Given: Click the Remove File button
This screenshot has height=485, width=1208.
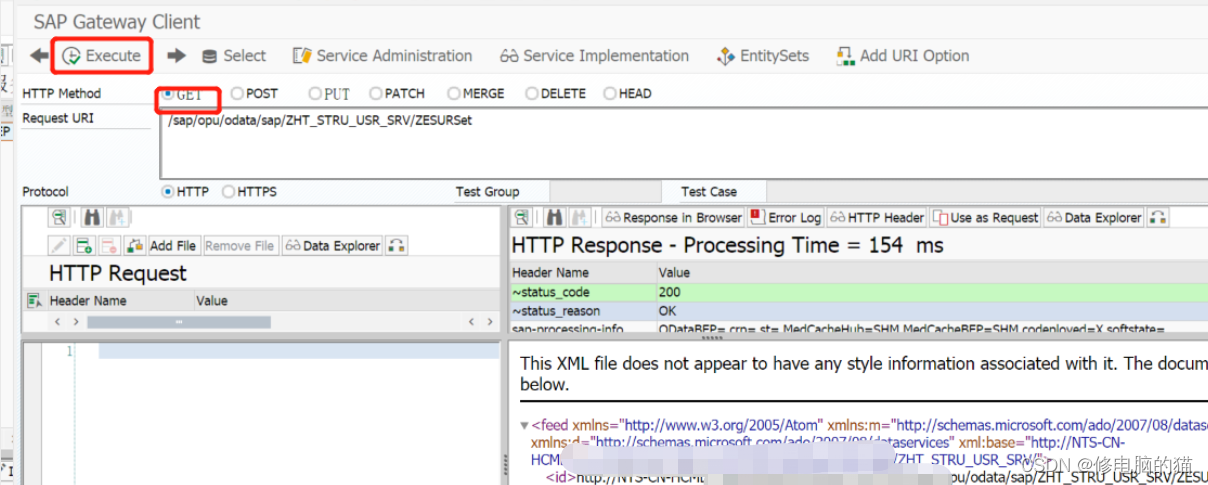Looking at the screenshot, I should point(240,246).
